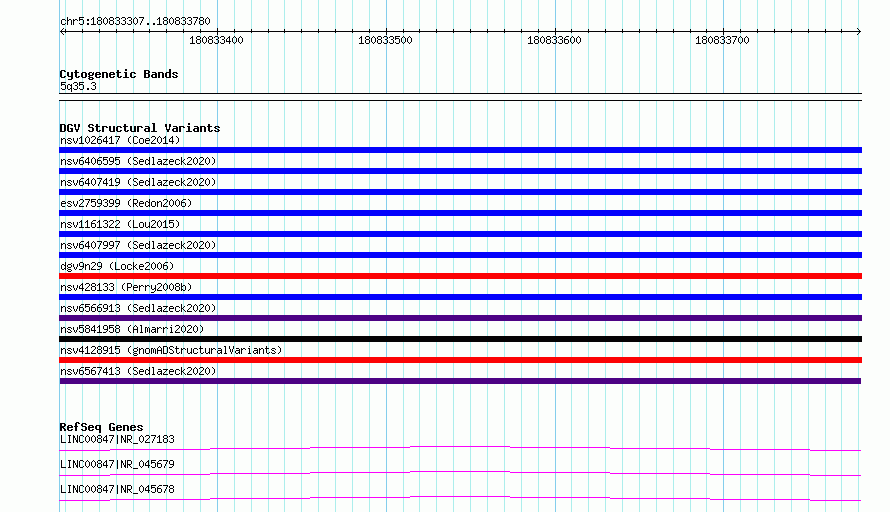Click the 5q35.3 band label
Viewport: 890px width, 512px height.
[x=78, y=86]
